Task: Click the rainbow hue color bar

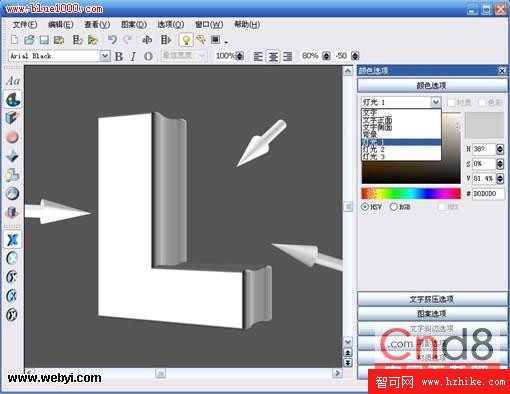Action: [x=411, y=193]
